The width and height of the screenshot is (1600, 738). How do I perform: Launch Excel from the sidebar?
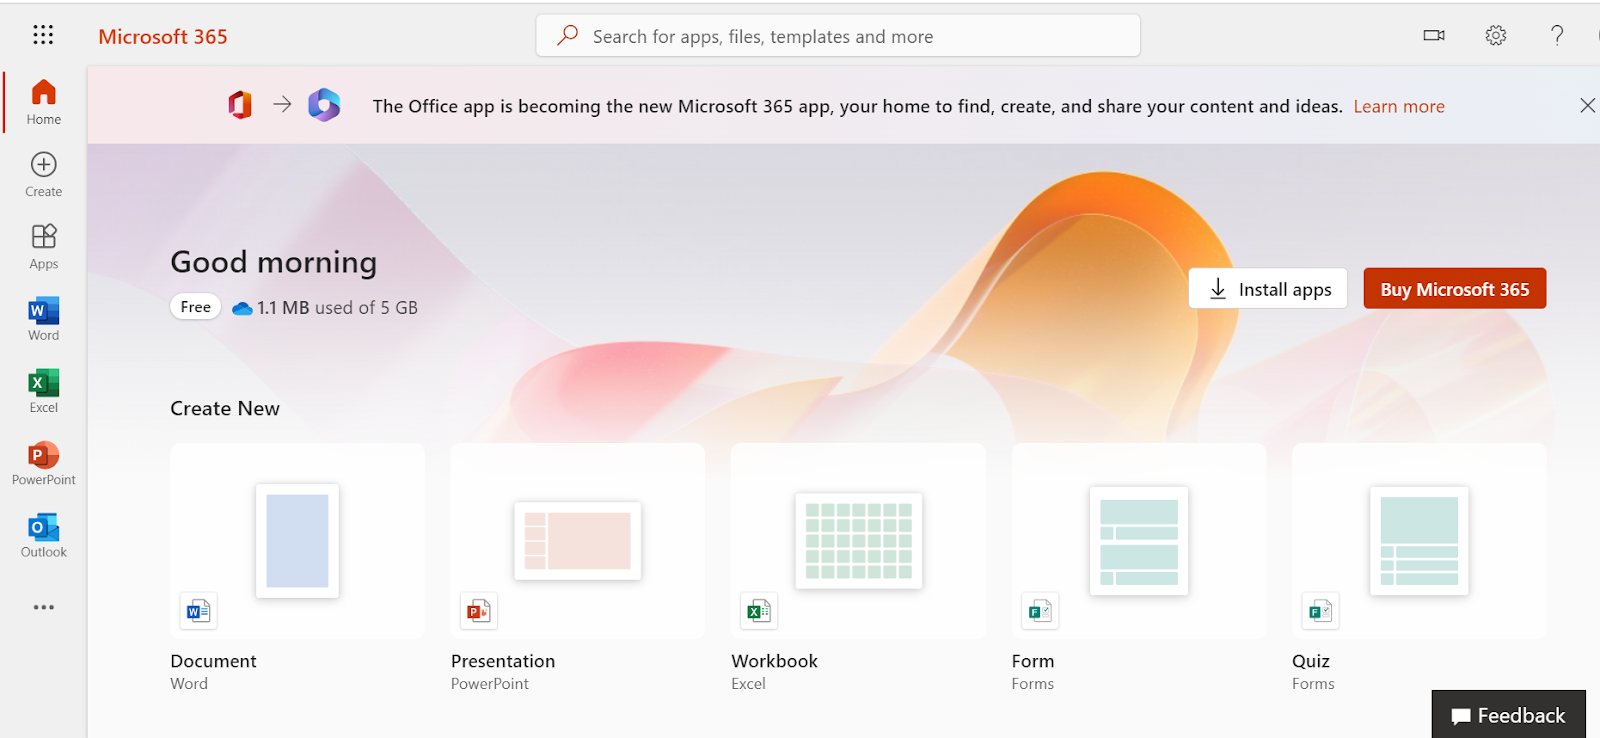point(43,390)
